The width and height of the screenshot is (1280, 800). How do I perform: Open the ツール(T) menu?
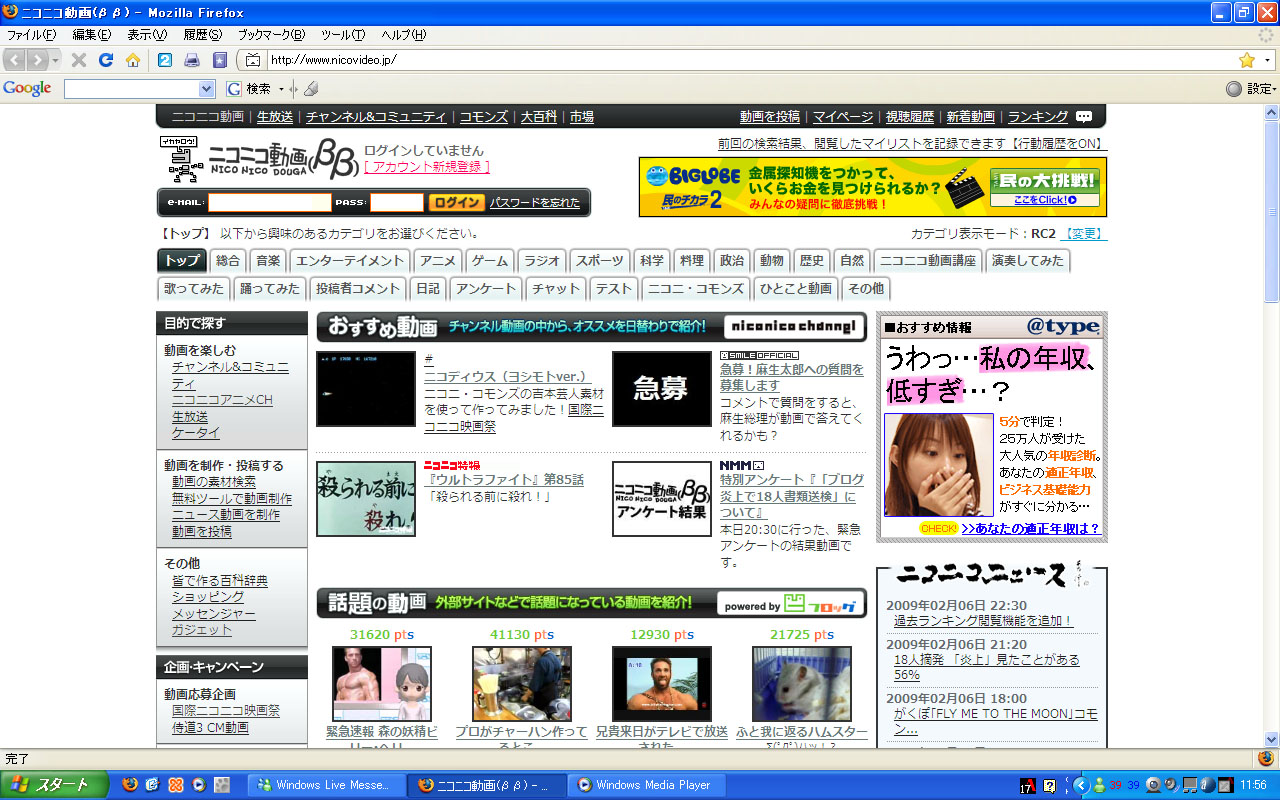343,35
